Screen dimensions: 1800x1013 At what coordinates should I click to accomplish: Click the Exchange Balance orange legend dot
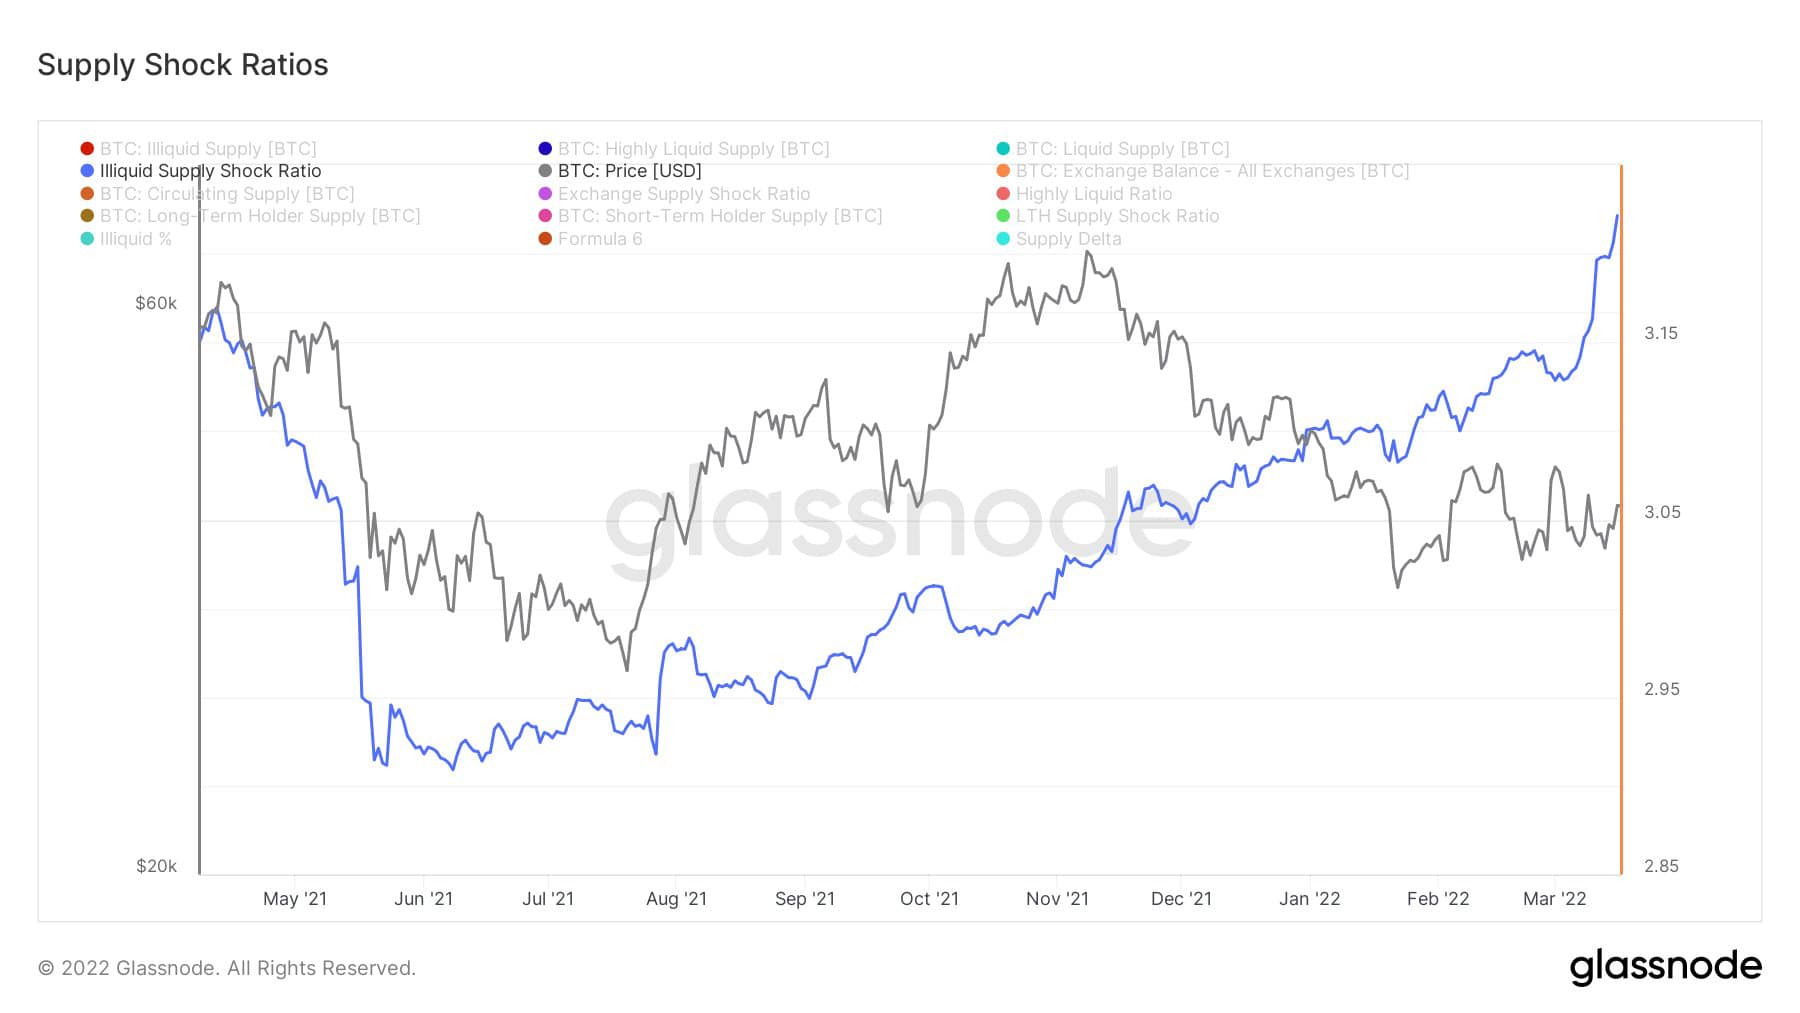pyautogui.click(x=1003, y=171)
